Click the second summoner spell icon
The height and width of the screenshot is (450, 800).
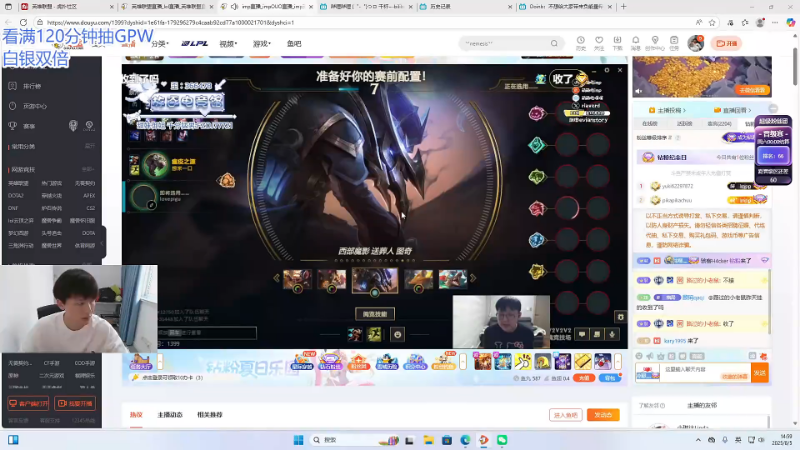(374, 334)
